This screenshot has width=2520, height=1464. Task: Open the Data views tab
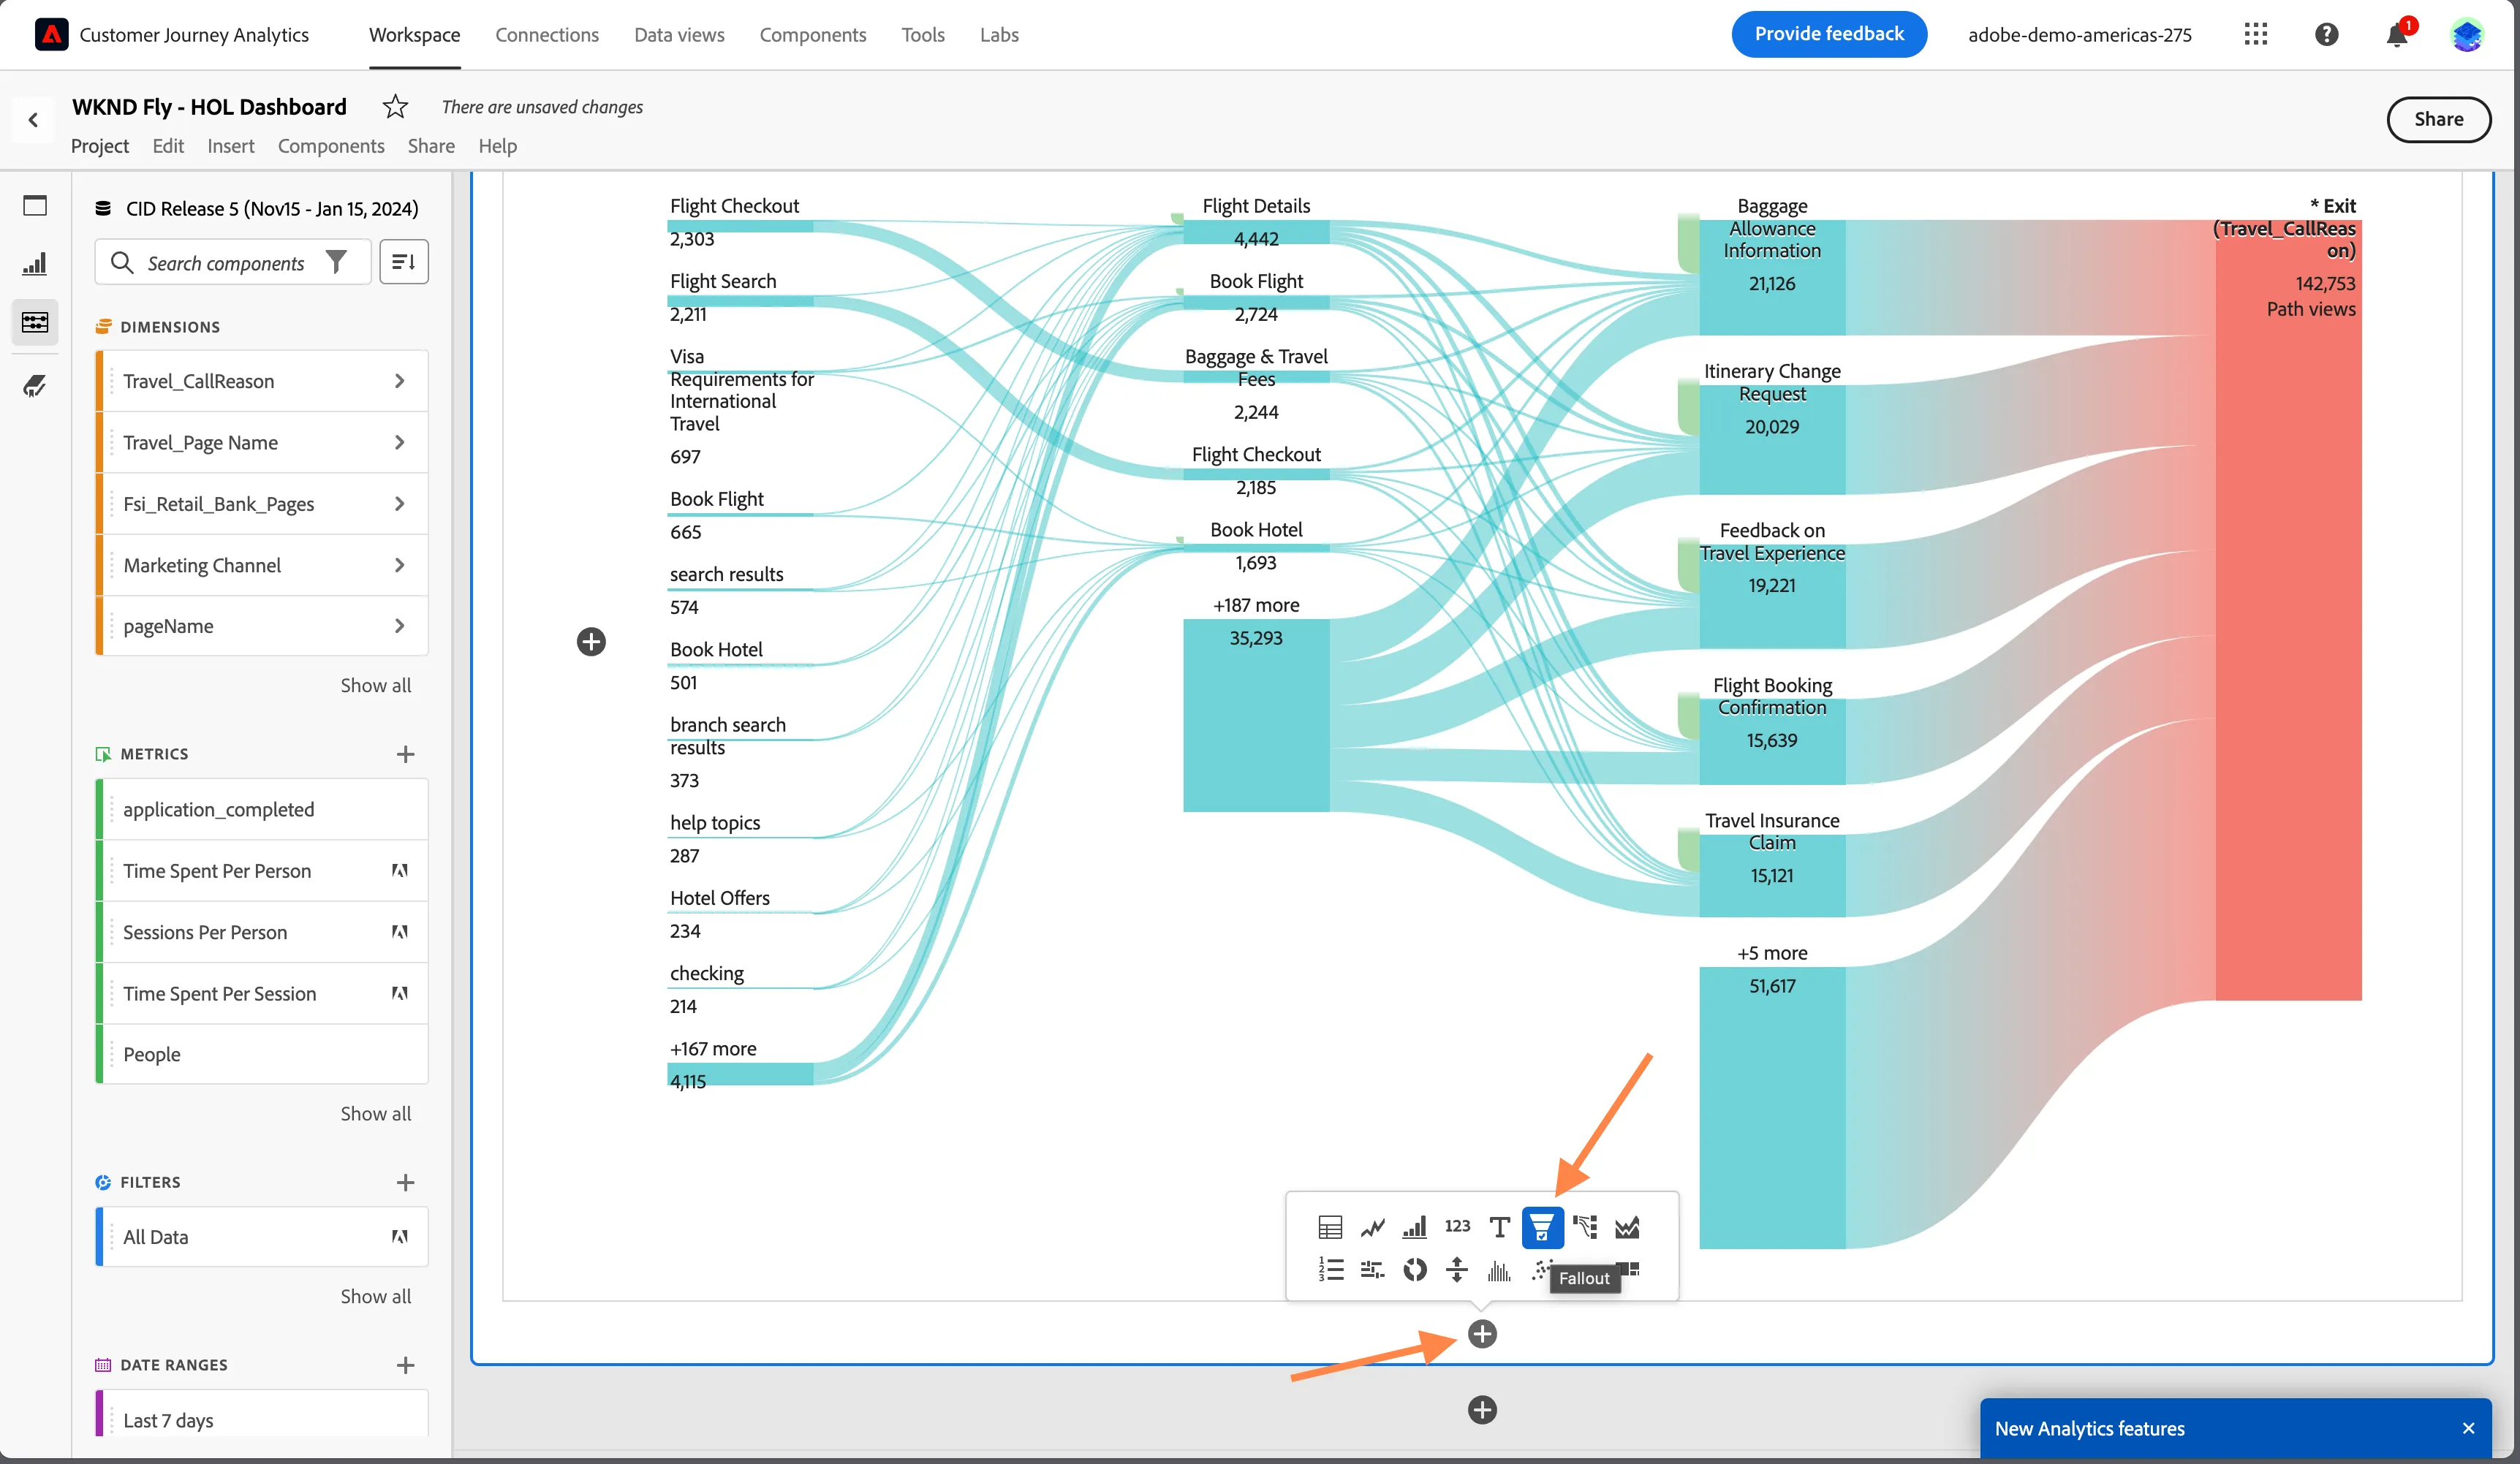(x=679, y=35)
